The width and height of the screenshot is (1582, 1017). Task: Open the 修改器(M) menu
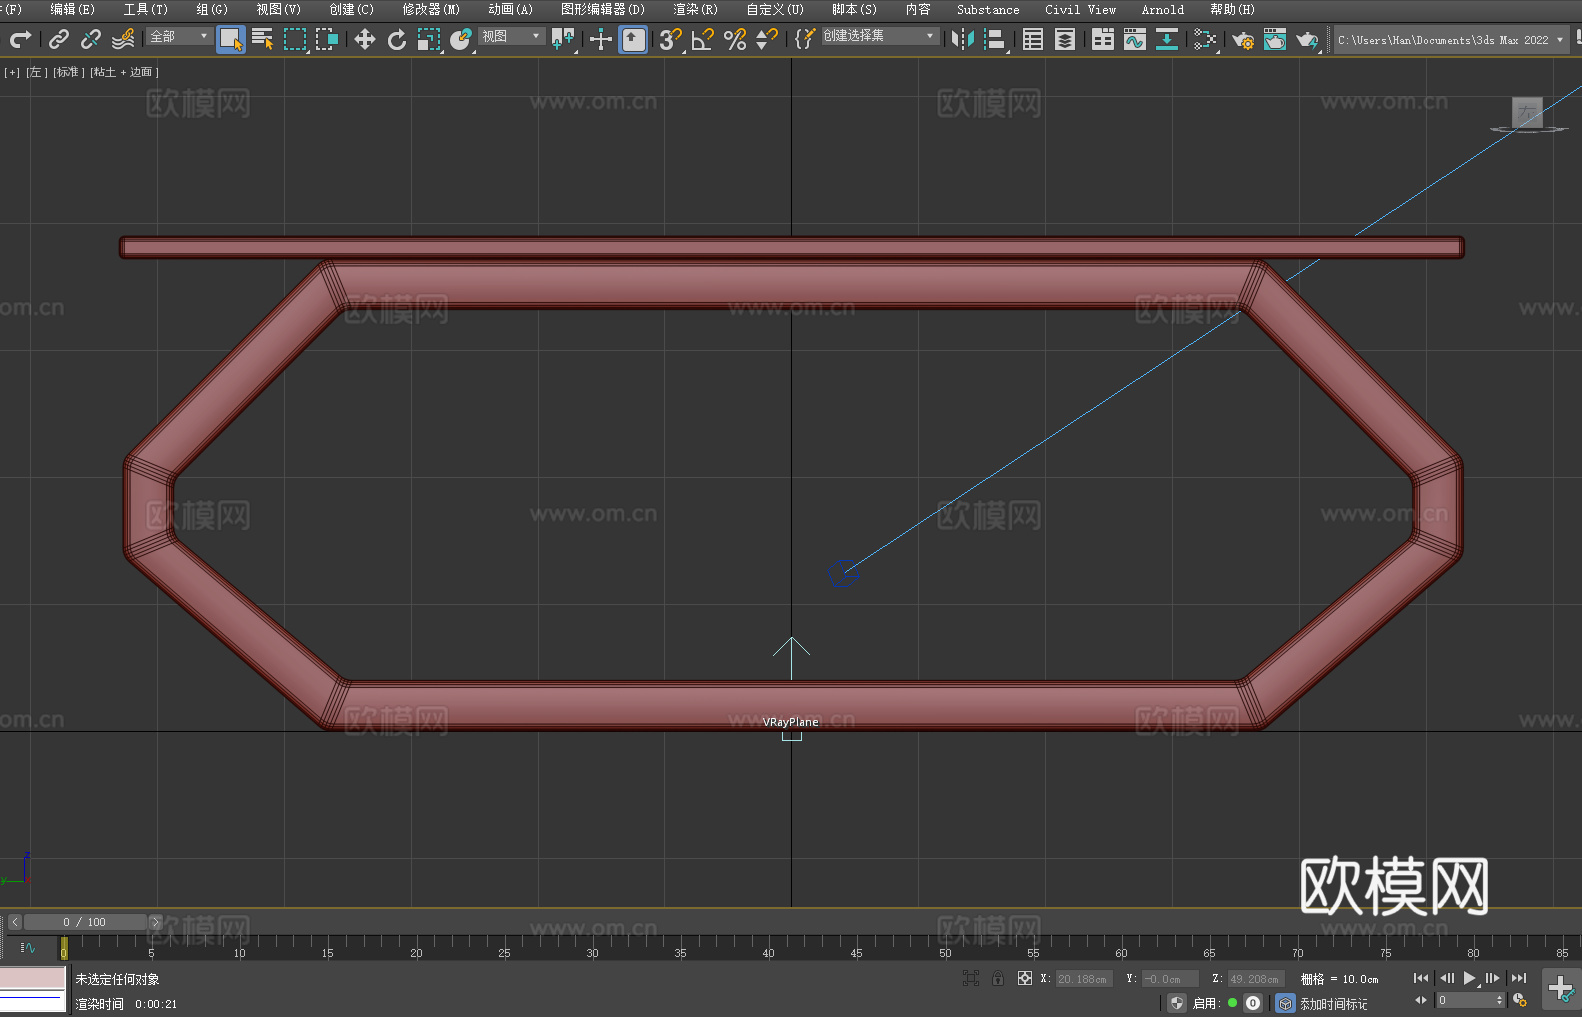pyautogui.click(x=431, y=9)
